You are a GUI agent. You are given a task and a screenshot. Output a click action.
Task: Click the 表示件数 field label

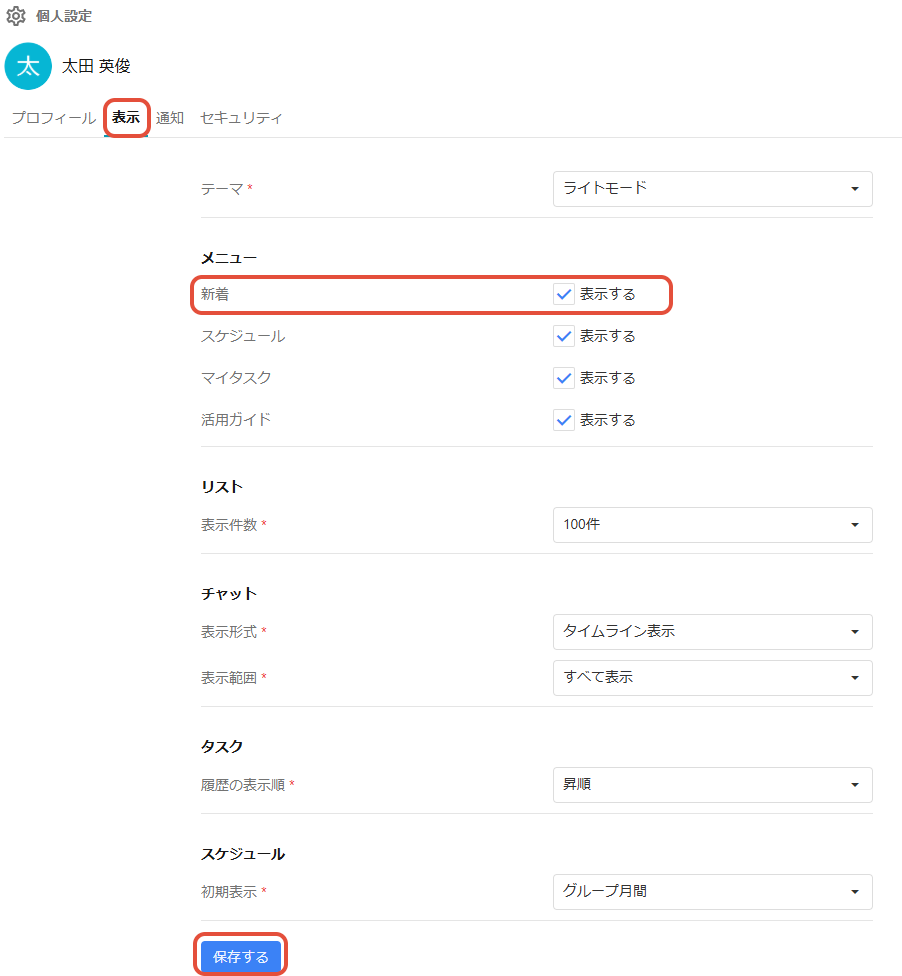coord(229,525)
